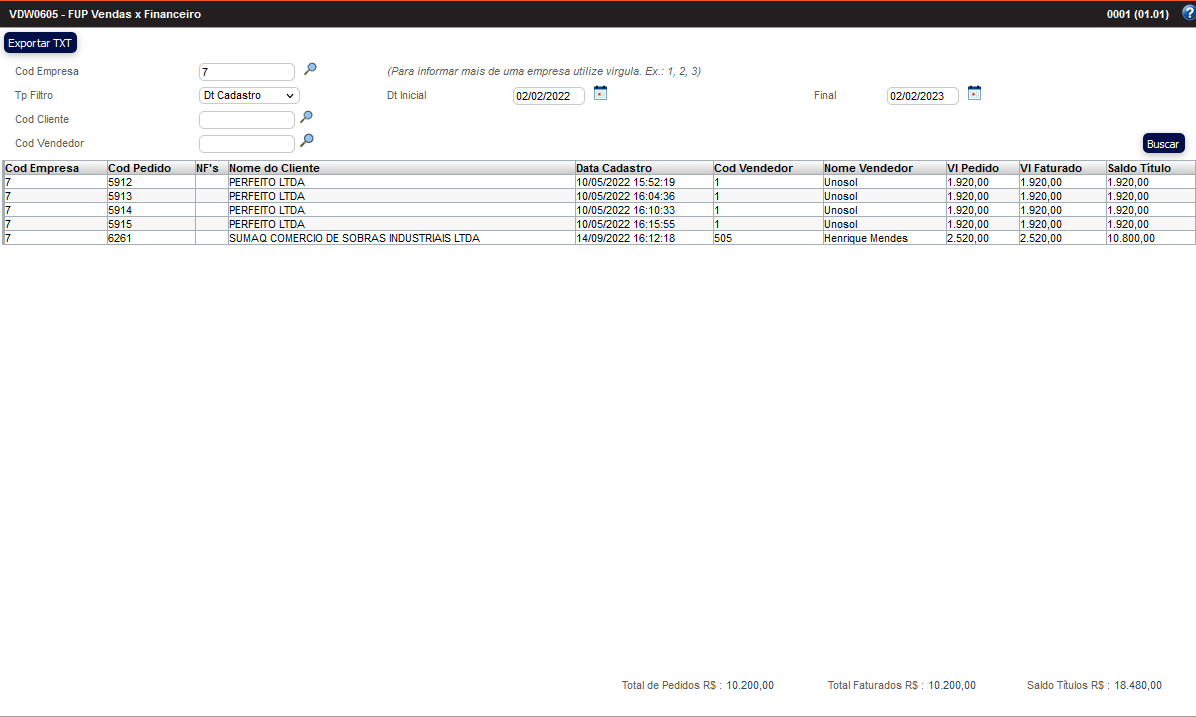Expand the Tp Filtro dropdown
The width and height of the screenshot is (1196, 717).
point(249,96)
